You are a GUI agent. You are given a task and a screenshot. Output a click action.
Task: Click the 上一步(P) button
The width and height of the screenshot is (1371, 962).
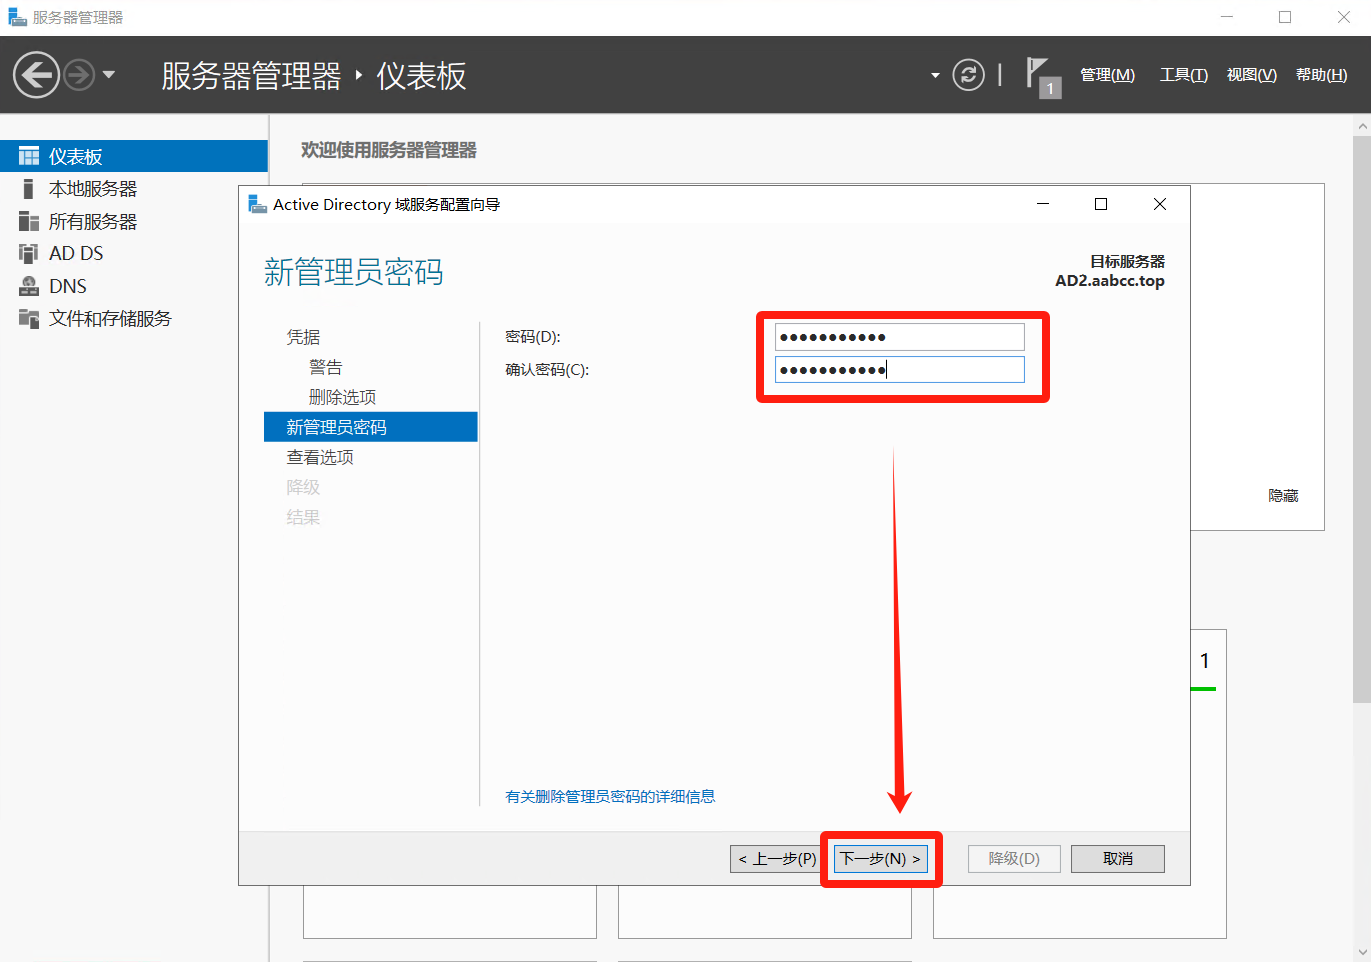777,859
